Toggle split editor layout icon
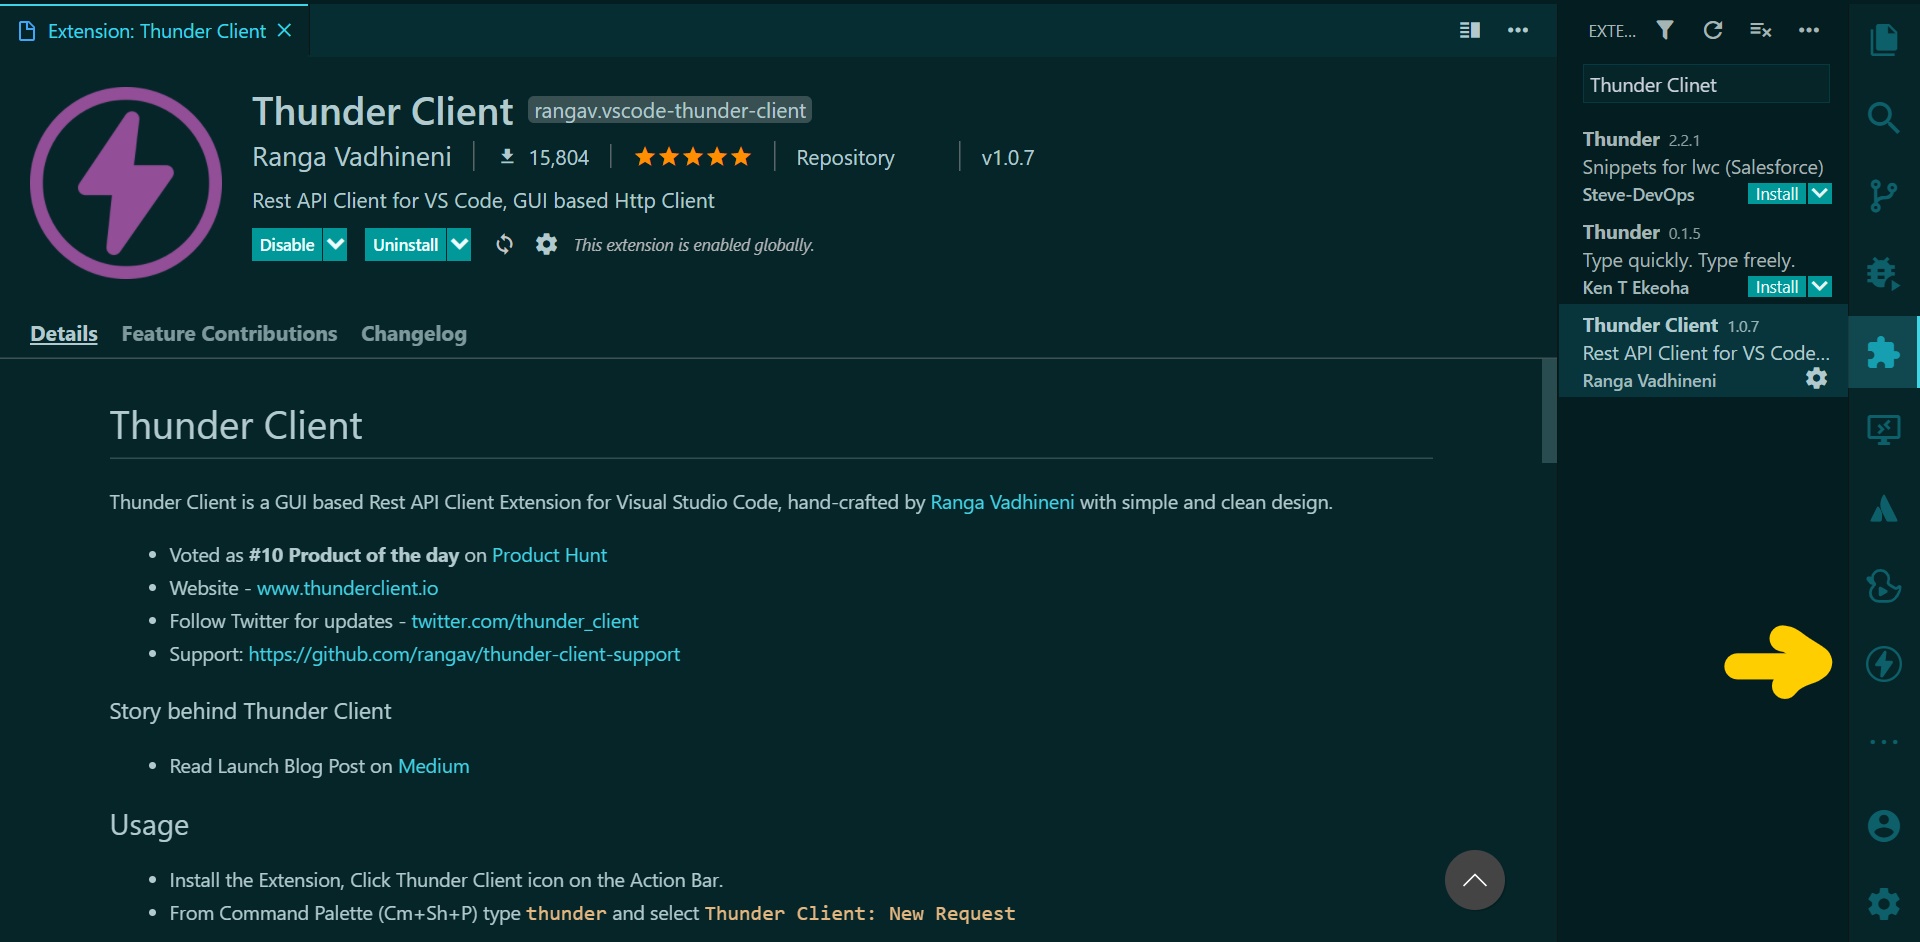This screenshot has height=942, width=1920. 1470,30
